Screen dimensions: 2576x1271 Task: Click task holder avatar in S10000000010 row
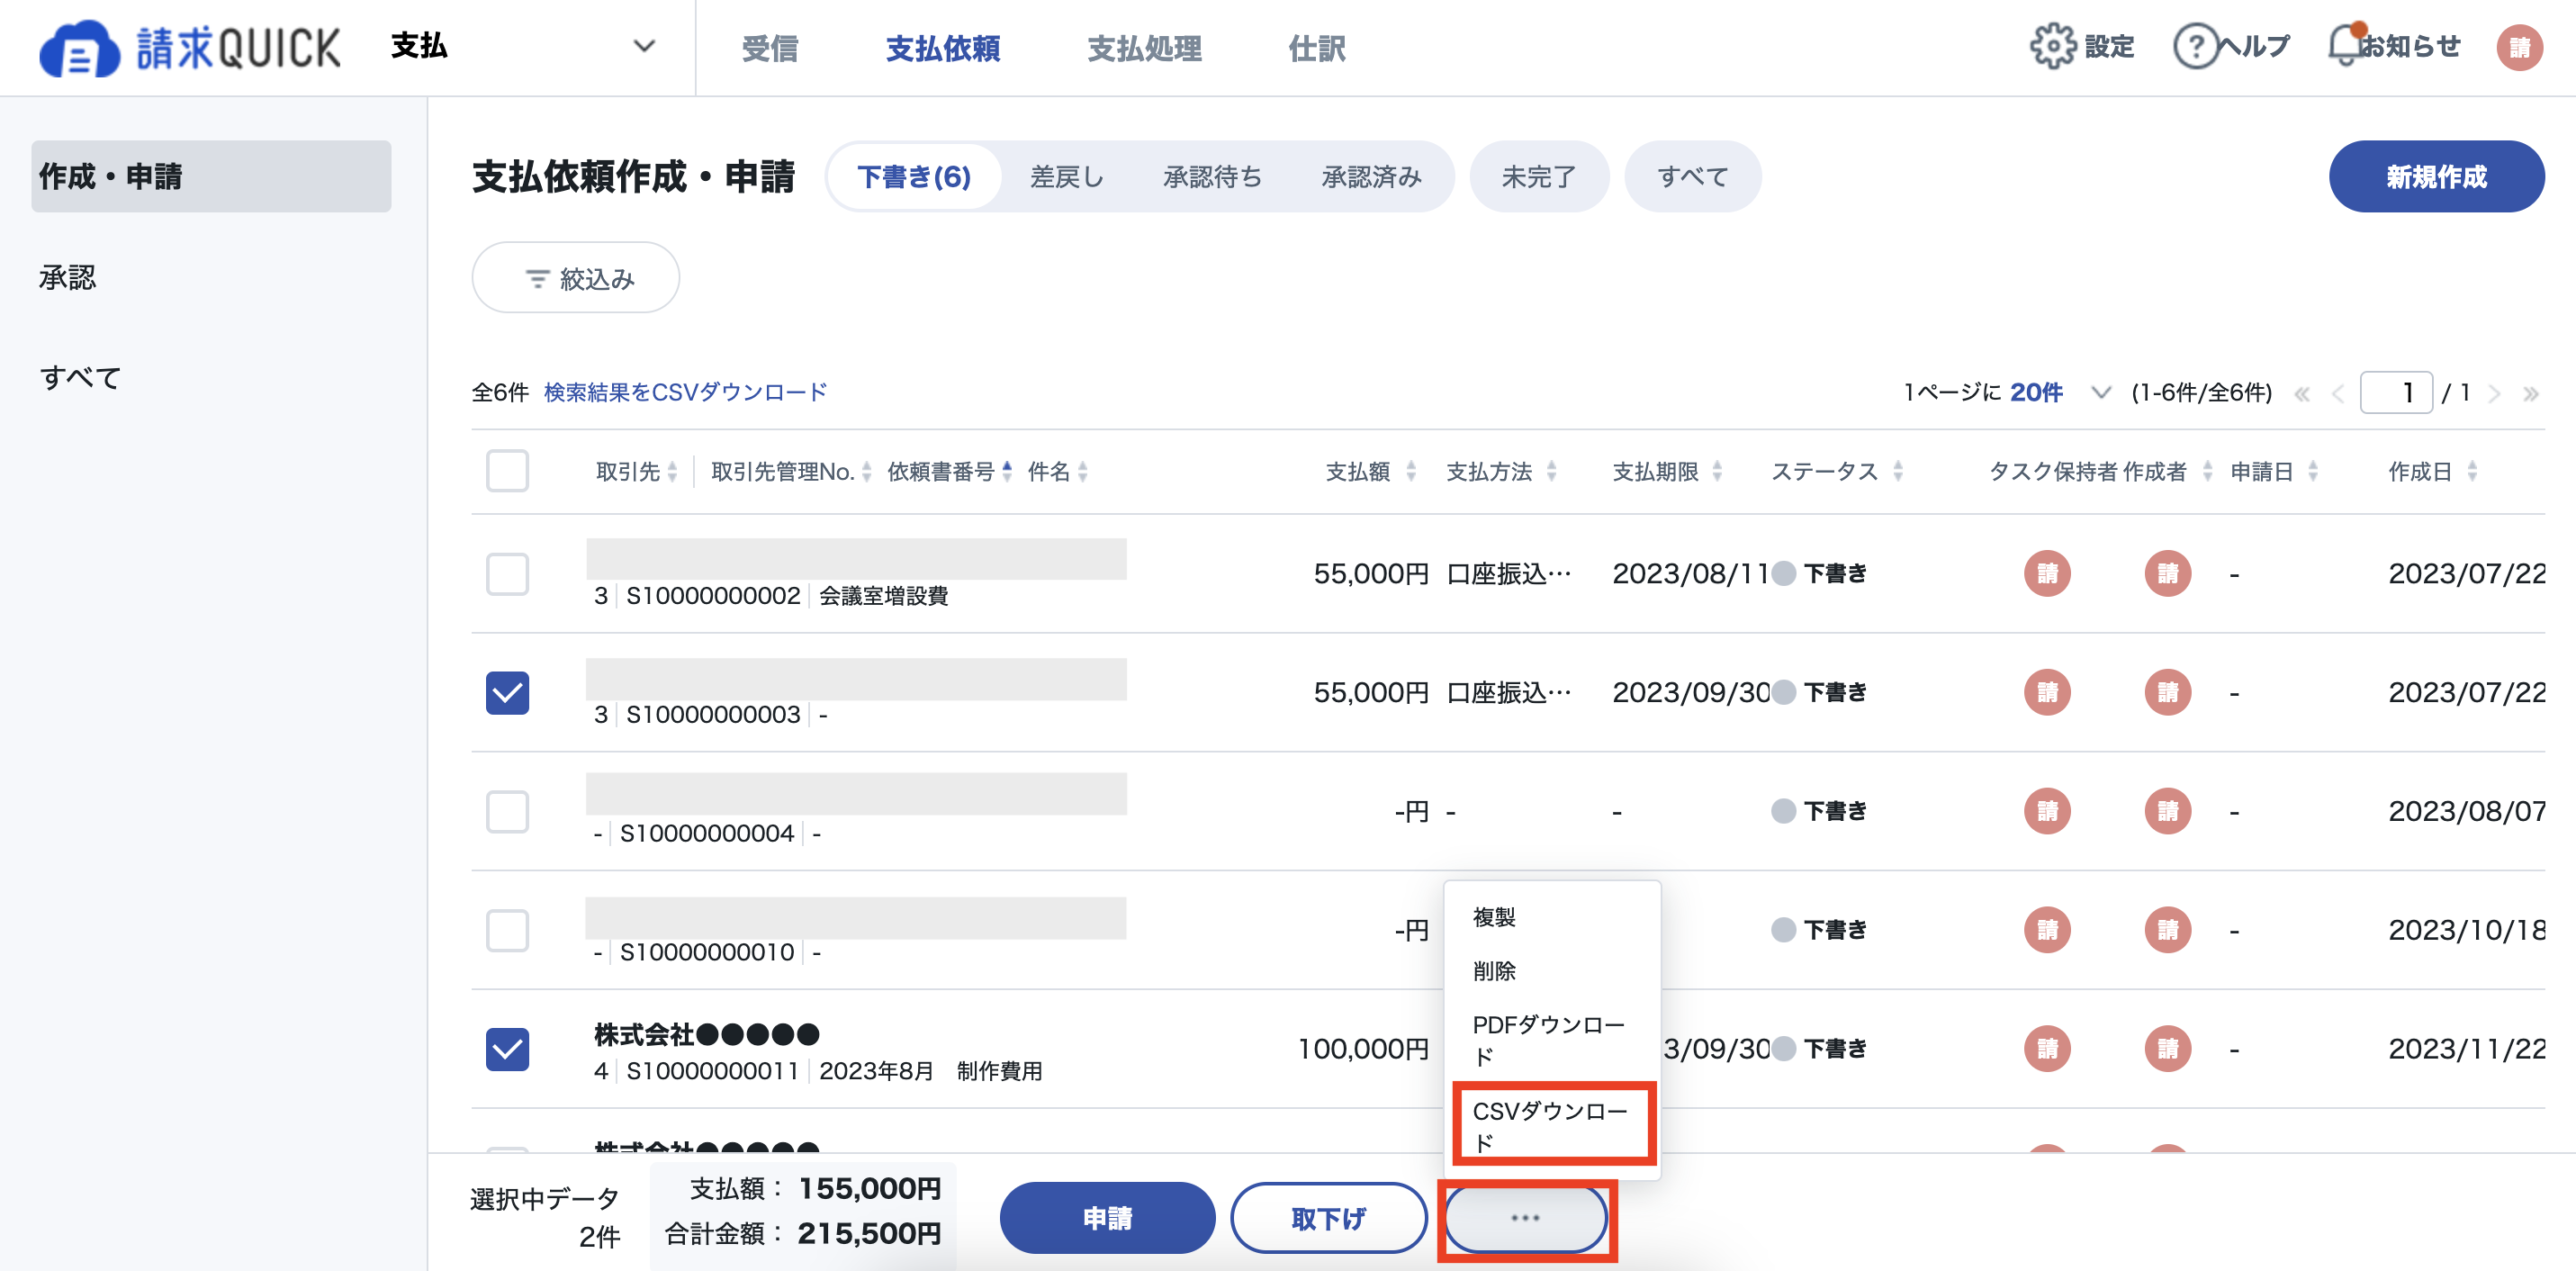[x=2047, y=930]
